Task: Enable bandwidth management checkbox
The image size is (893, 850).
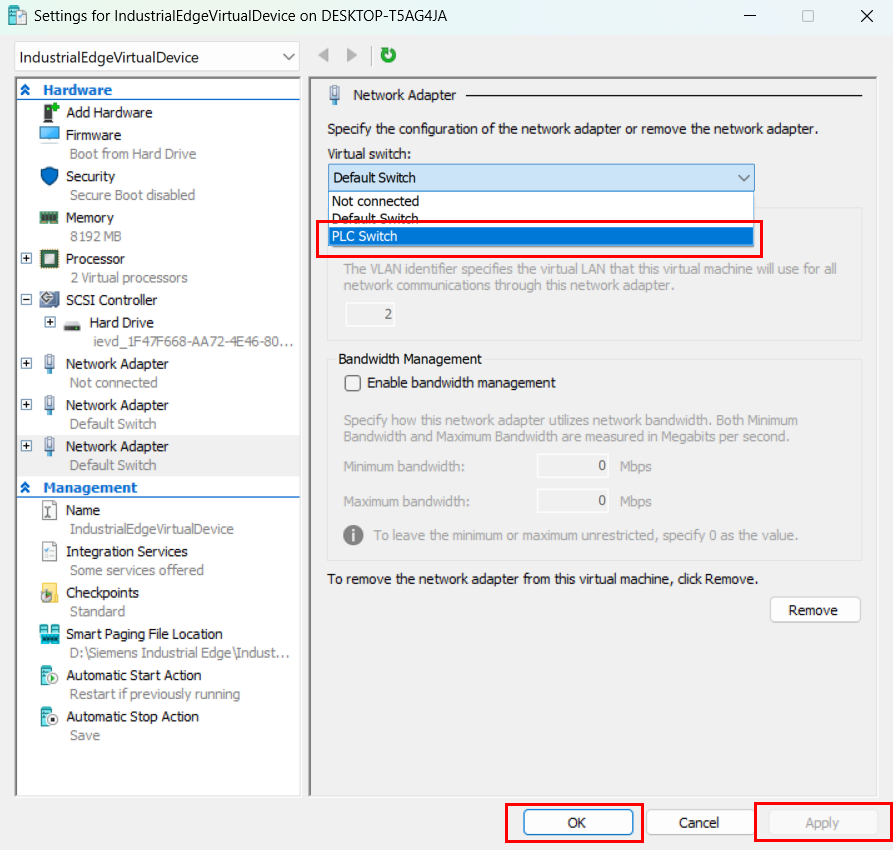Action: [352, 383]
